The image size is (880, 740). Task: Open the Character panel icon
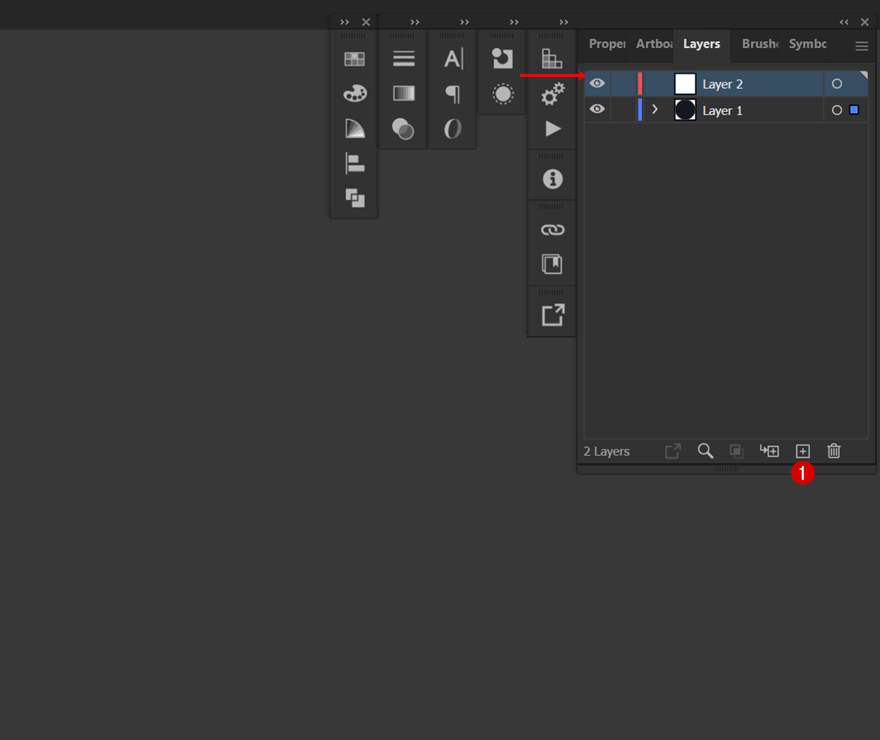pyautogui.click(x=453, y=59)
